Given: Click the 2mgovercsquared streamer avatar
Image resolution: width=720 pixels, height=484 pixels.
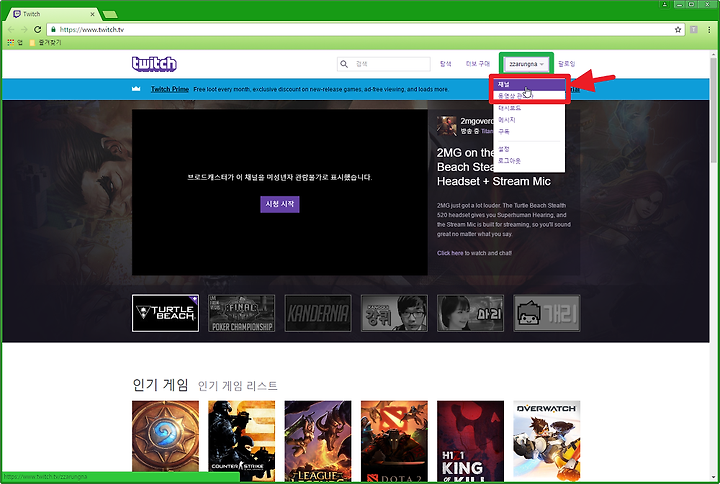Looking at the screenshot, I should coord(447,126).
